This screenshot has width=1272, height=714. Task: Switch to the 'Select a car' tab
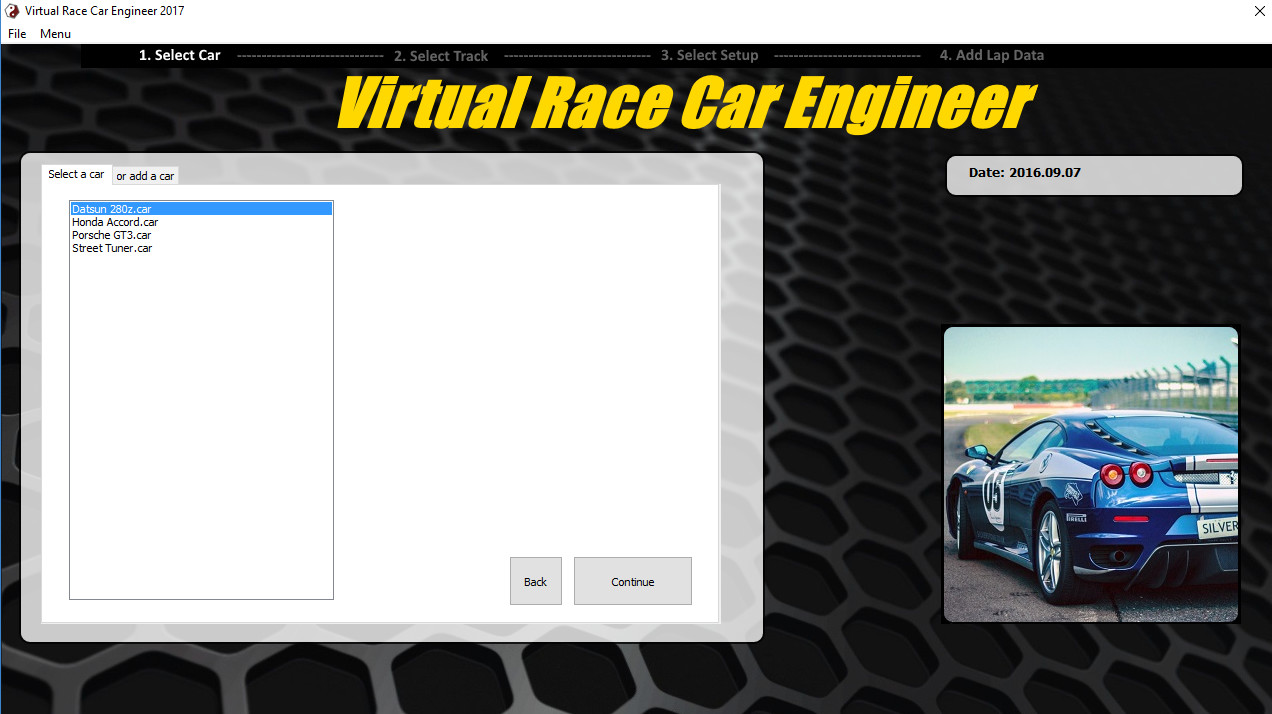76,174
